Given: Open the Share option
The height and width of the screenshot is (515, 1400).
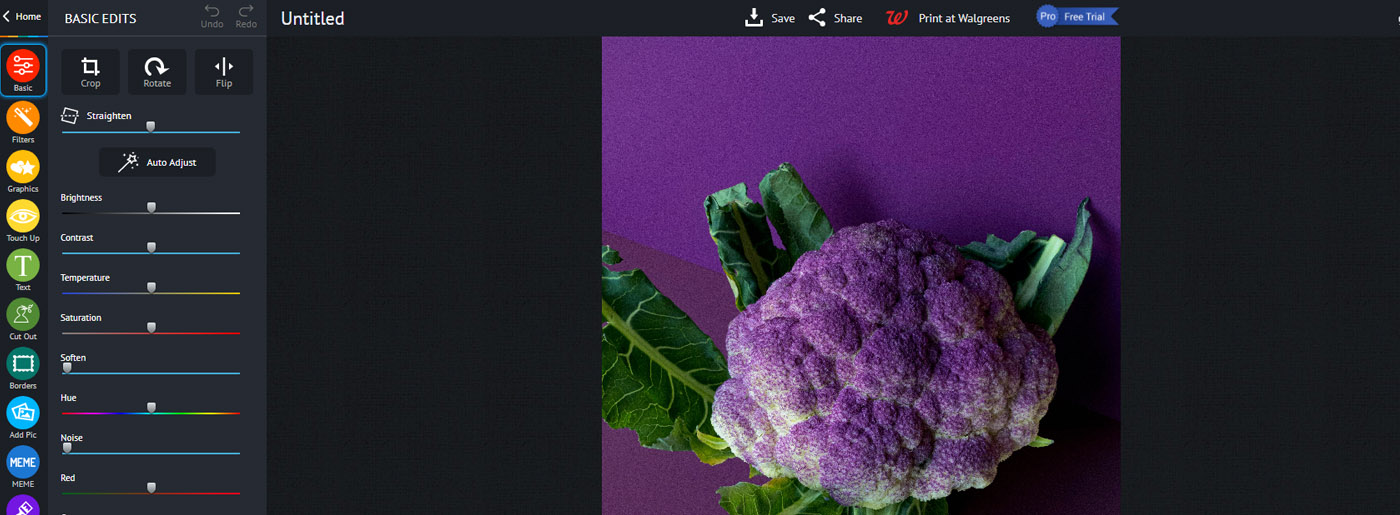Looking at the screenshot, I should 835,18.
